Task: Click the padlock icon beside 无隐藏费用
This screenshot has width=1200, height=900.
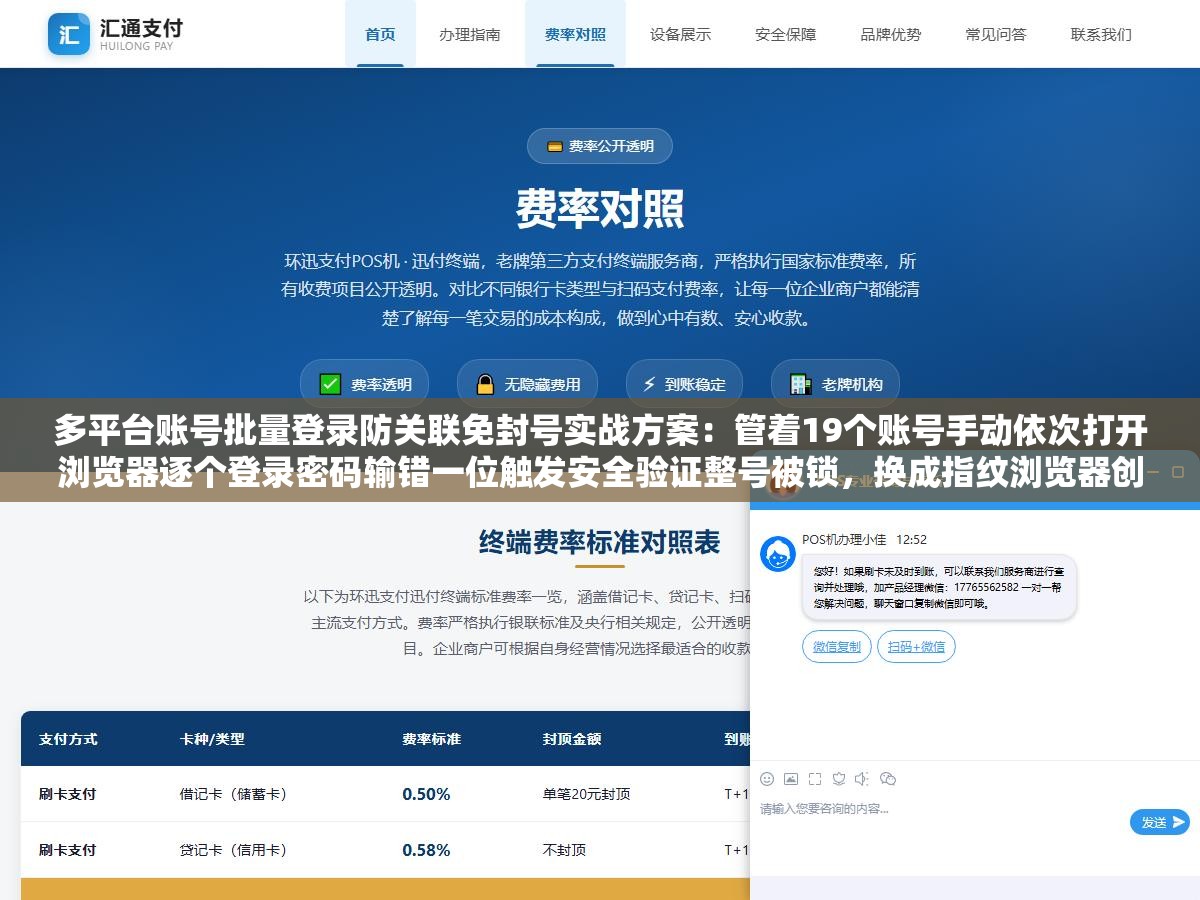Action: point(485,384)
